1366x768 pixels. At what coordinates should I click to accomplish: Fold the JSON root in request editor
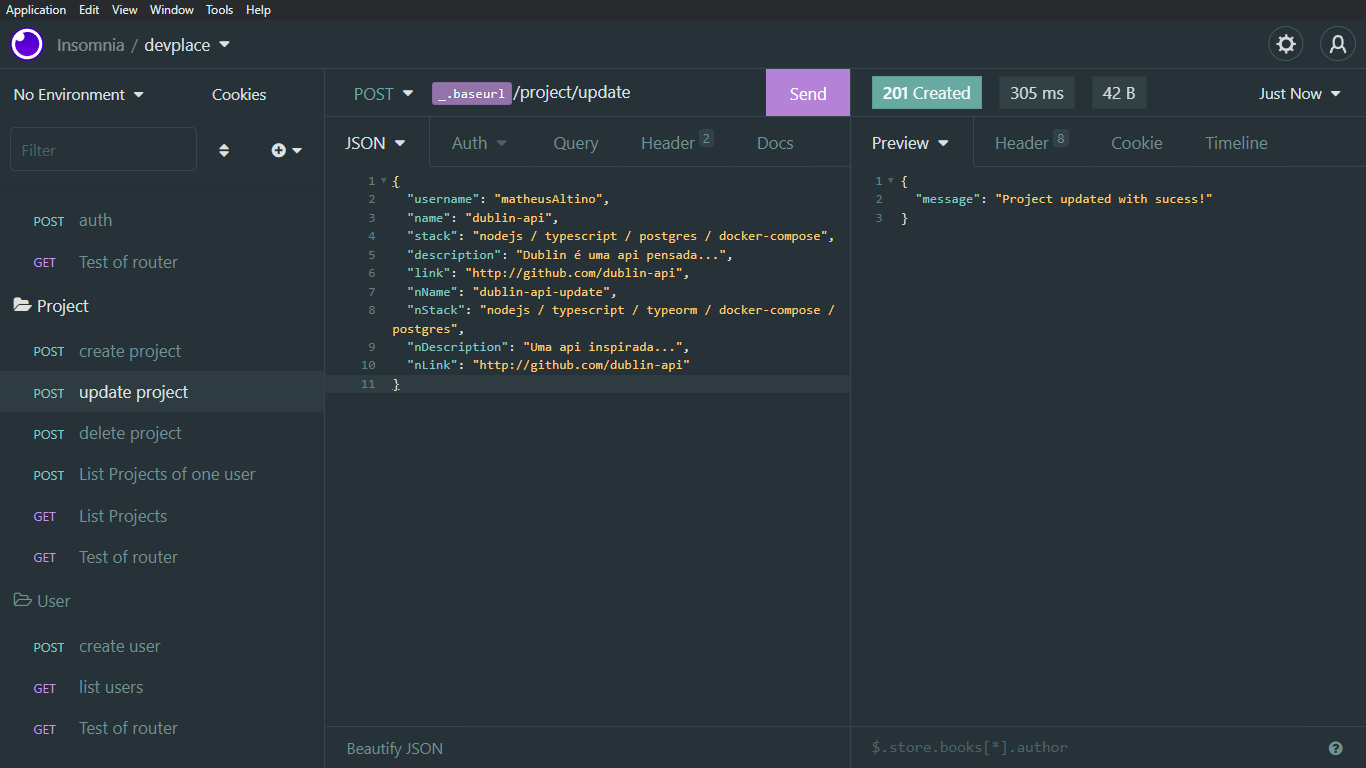[383, 181]
